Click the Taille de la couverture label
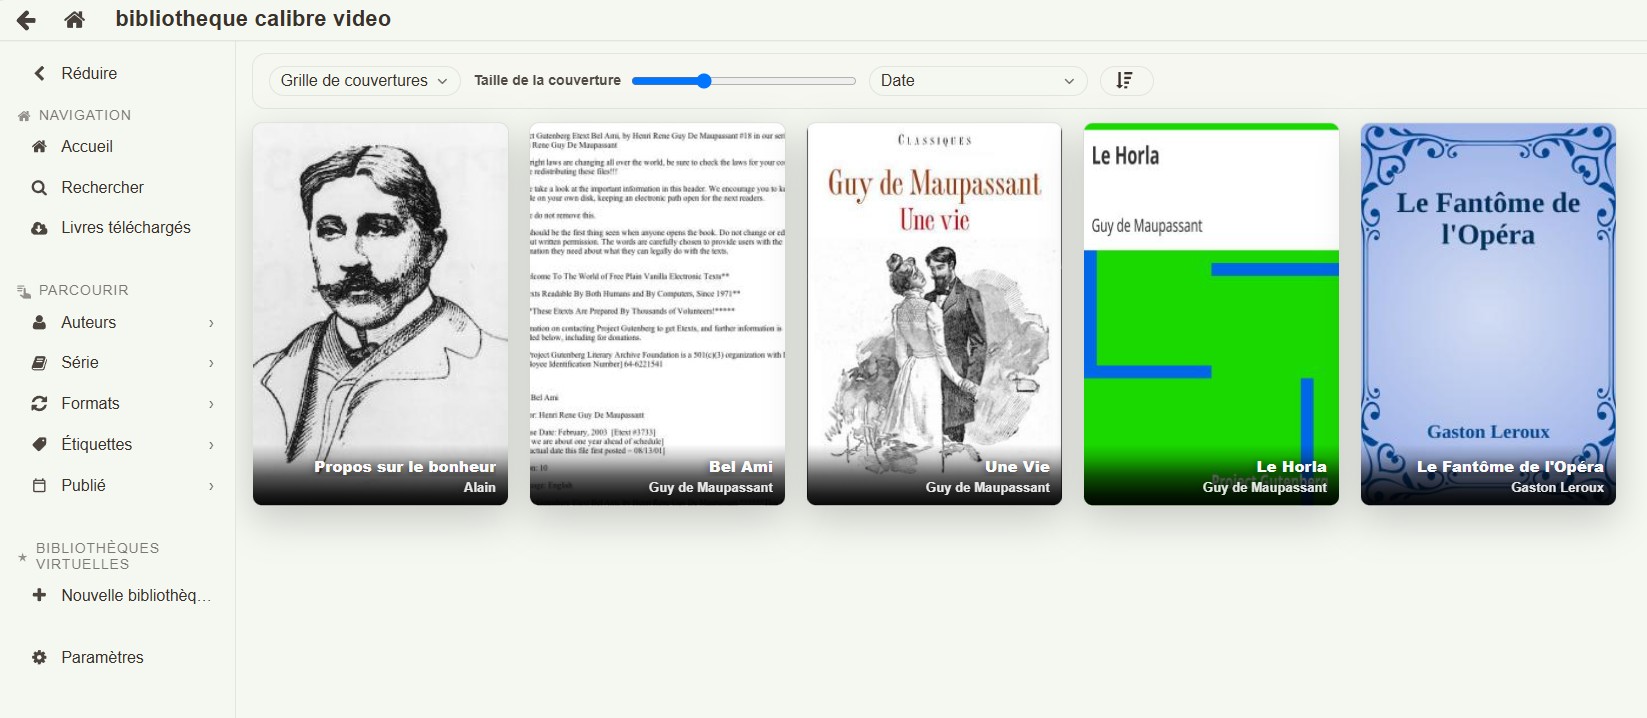 [547, 81]
